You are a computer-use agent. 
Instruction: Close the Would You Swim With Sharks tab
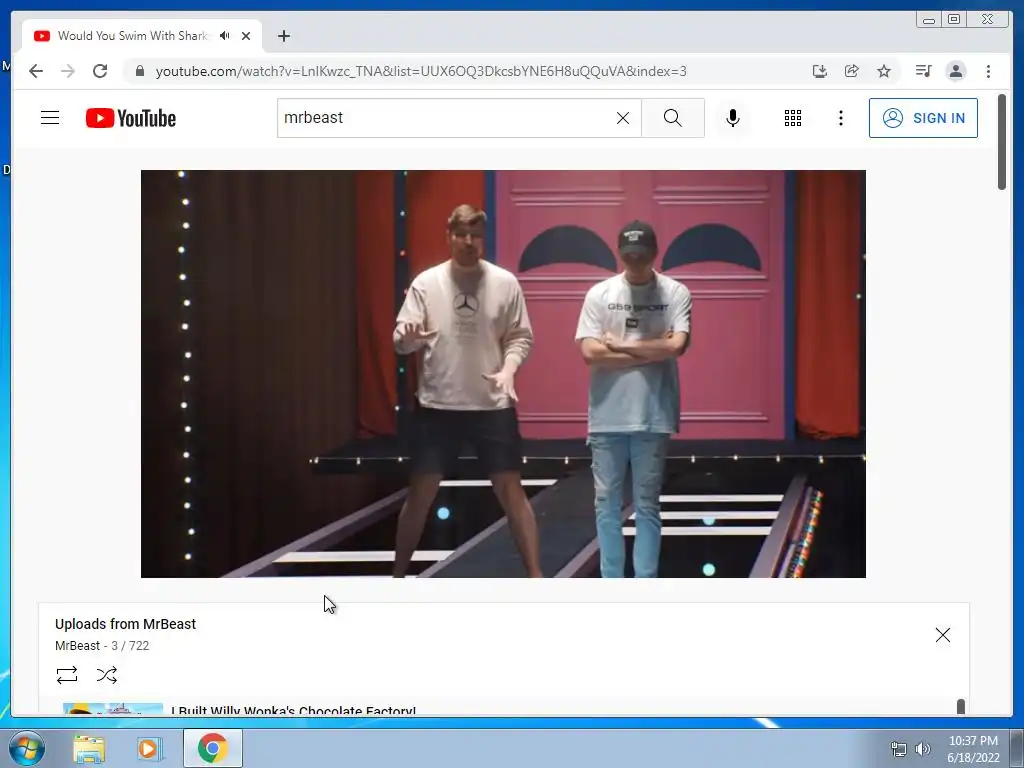[x=246, y=36]
